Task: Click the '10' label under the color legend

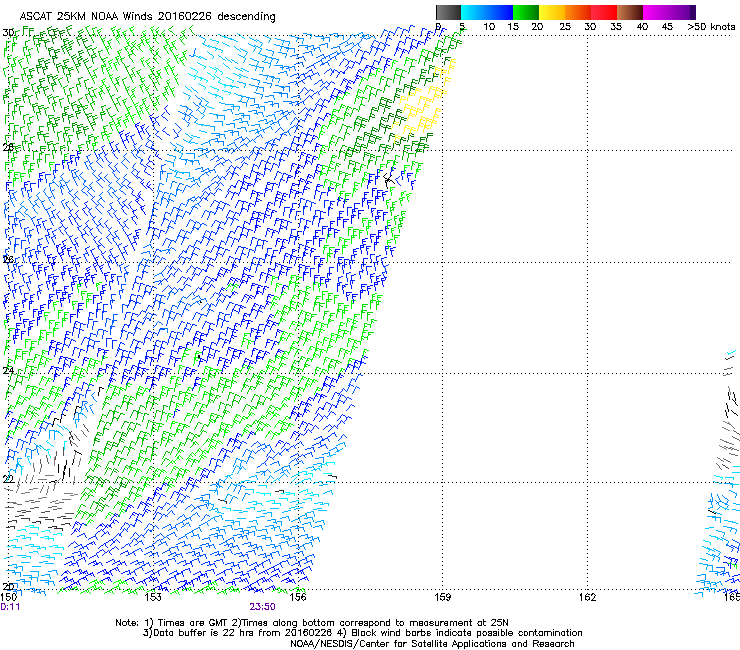Action: tap(489, 27)
